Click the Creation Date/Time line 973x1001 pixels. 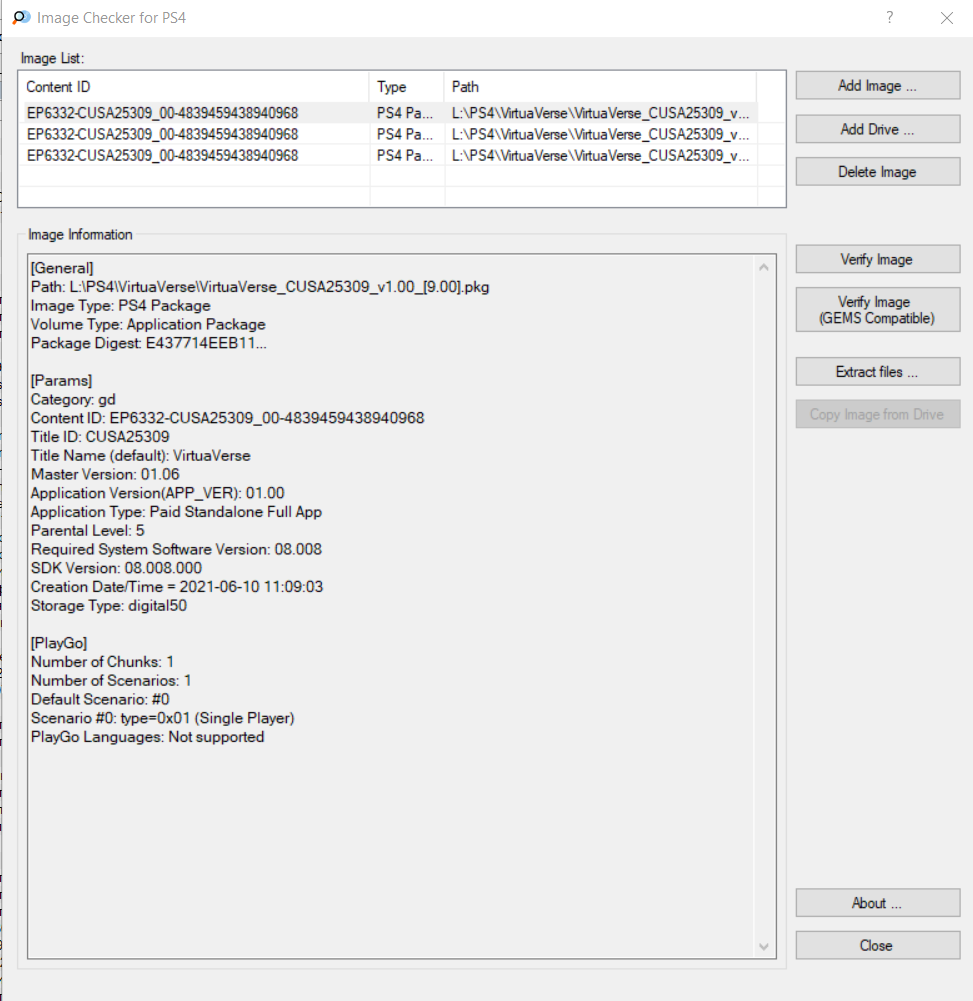(x=177, y=587)
